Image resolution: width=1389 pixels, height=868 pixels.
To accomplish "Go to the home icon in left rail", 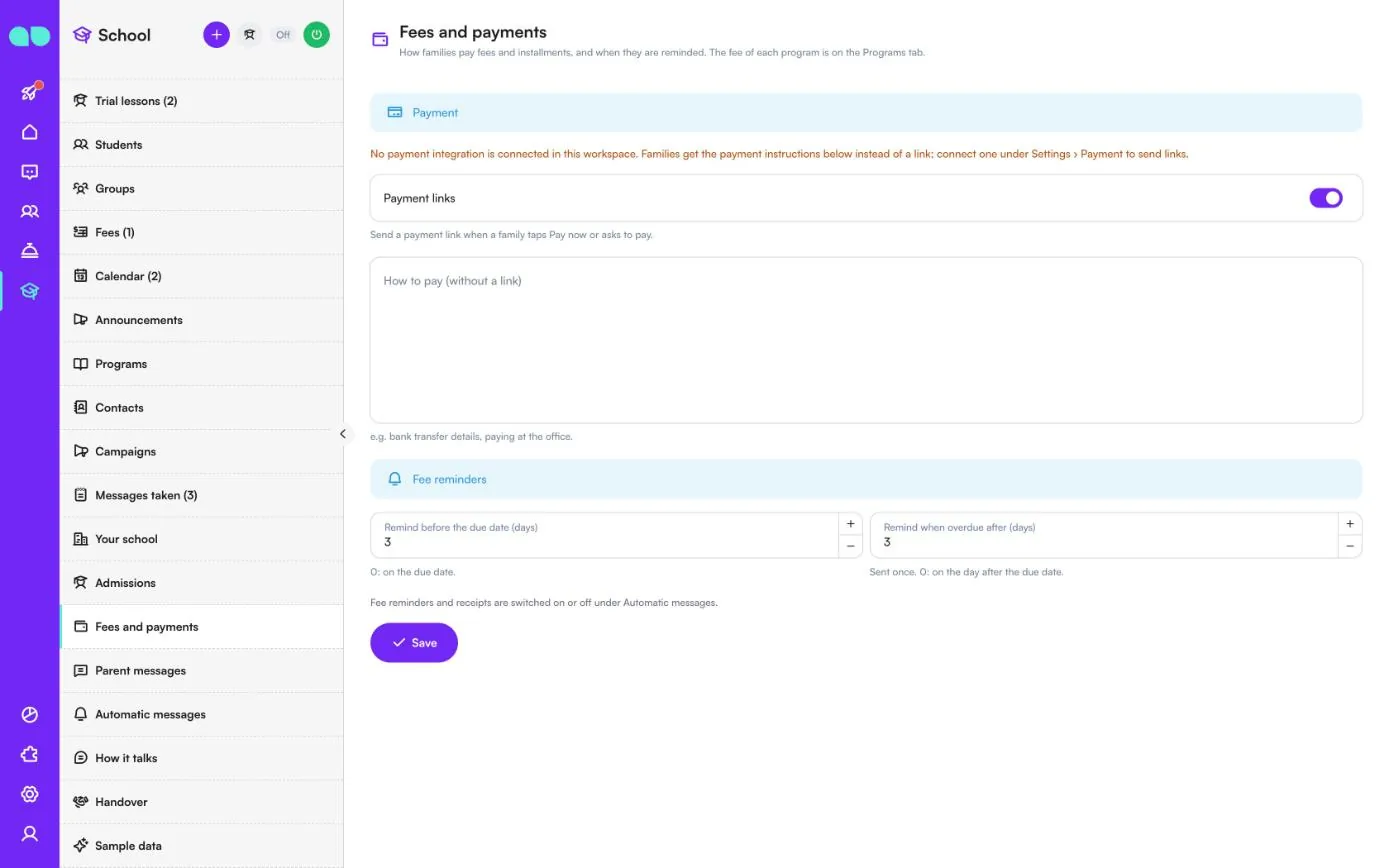I will pos(30,132).
